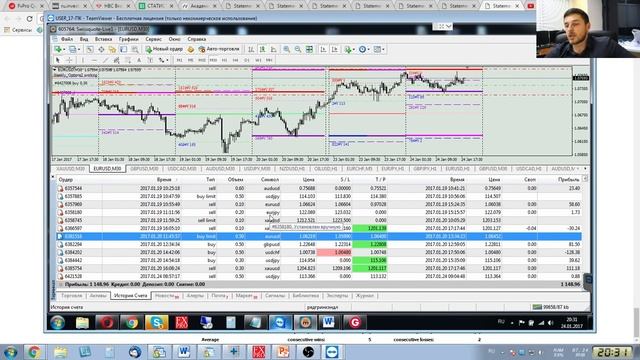Open the Файл menu
The height and width of the screenshot is (360, 640).
pyautogui.click(x=67, y=39)
